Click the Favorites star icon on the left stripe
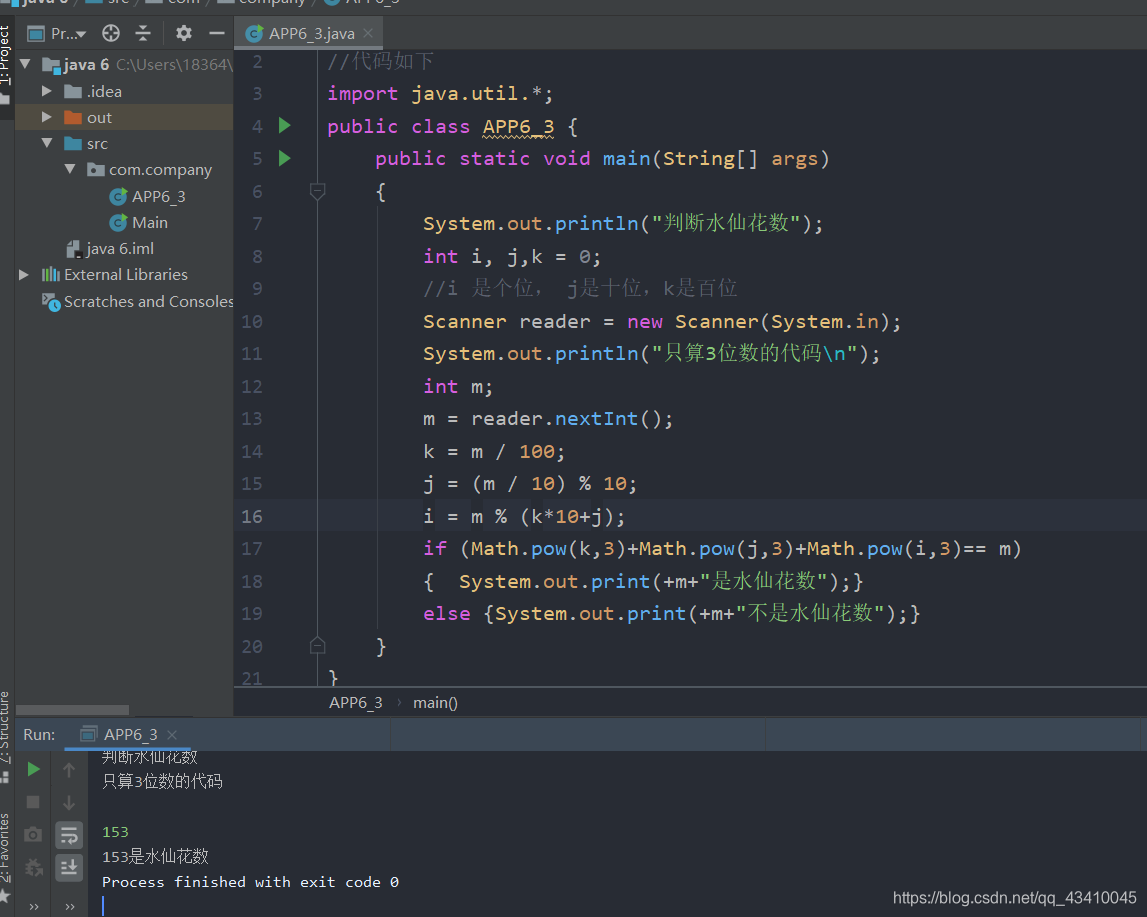The height and width of the screenshot is (917, 1147). pos(4,896)
